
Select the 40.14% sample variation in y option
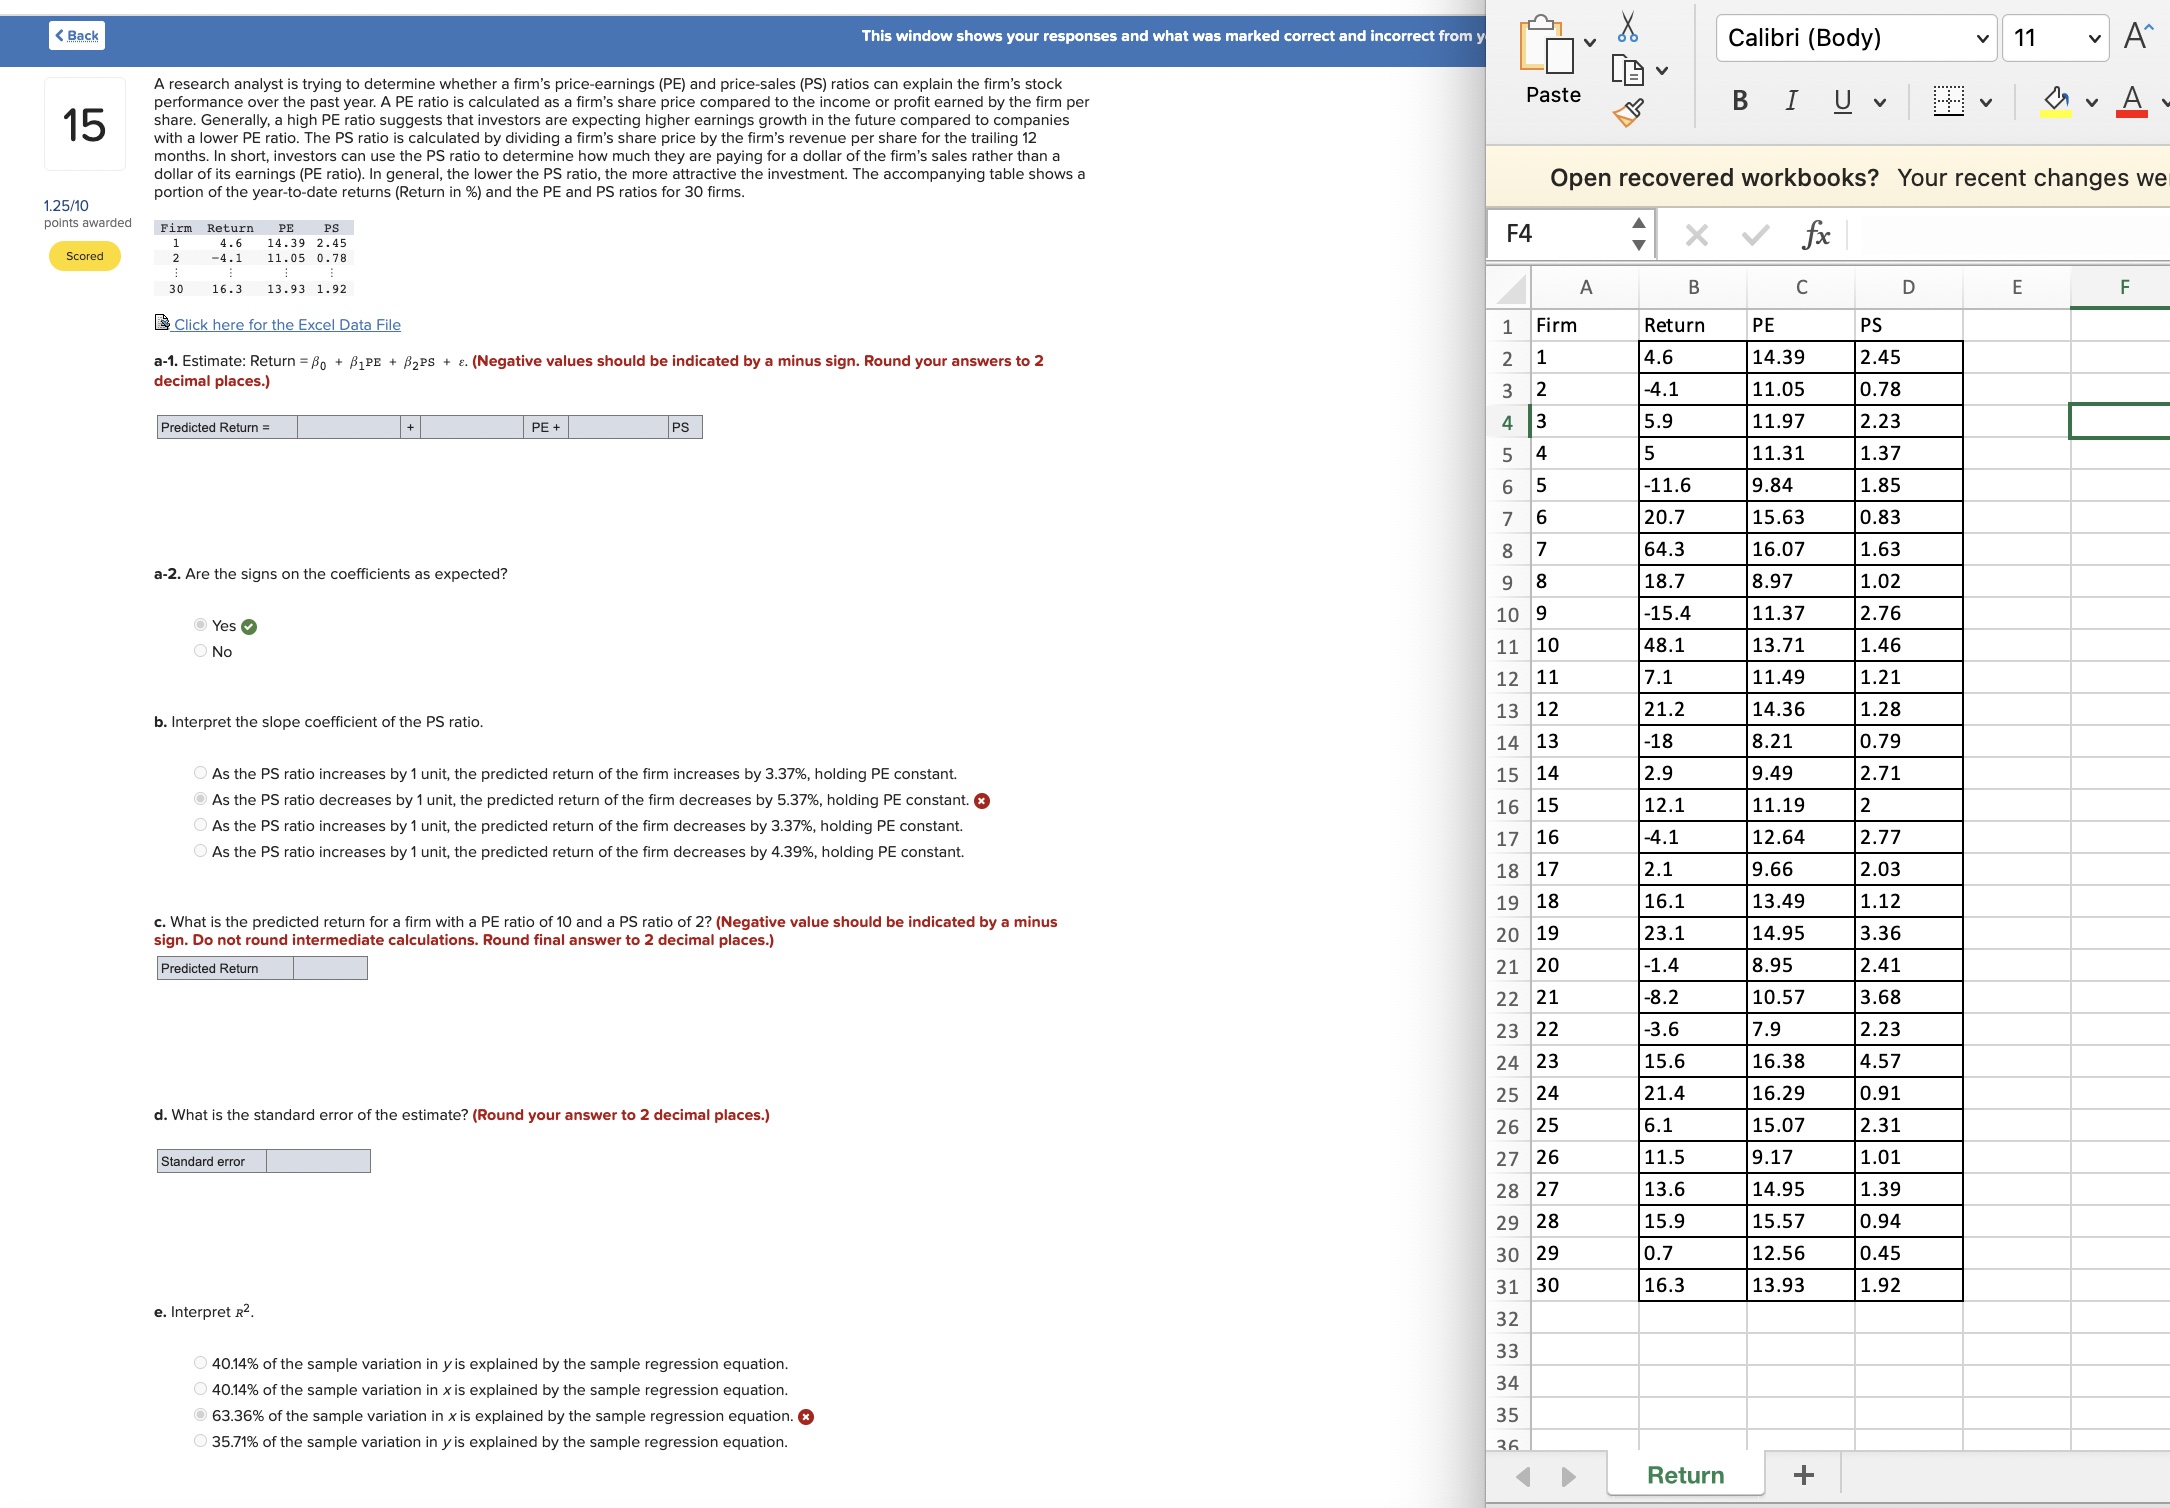[x=199, y=1363]
